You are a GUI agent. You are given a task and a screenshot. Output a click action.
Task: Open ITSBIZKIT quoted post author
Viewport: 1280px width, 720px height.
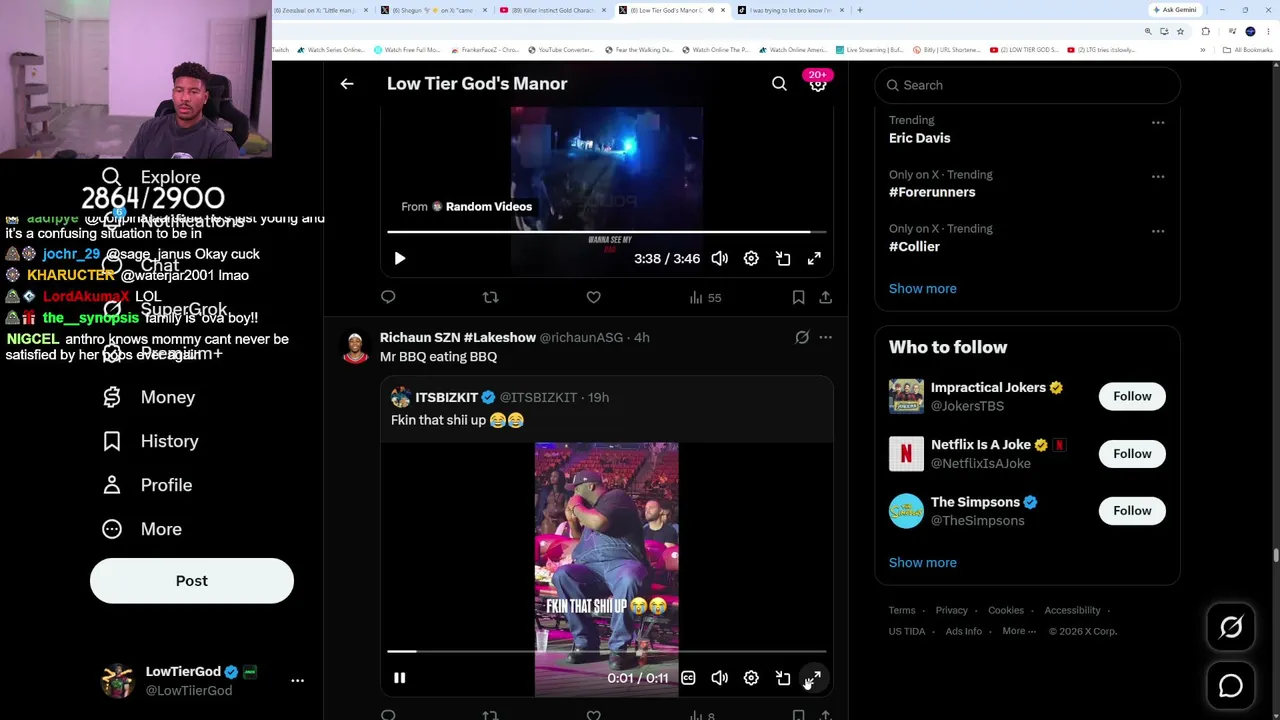[446, 397]
